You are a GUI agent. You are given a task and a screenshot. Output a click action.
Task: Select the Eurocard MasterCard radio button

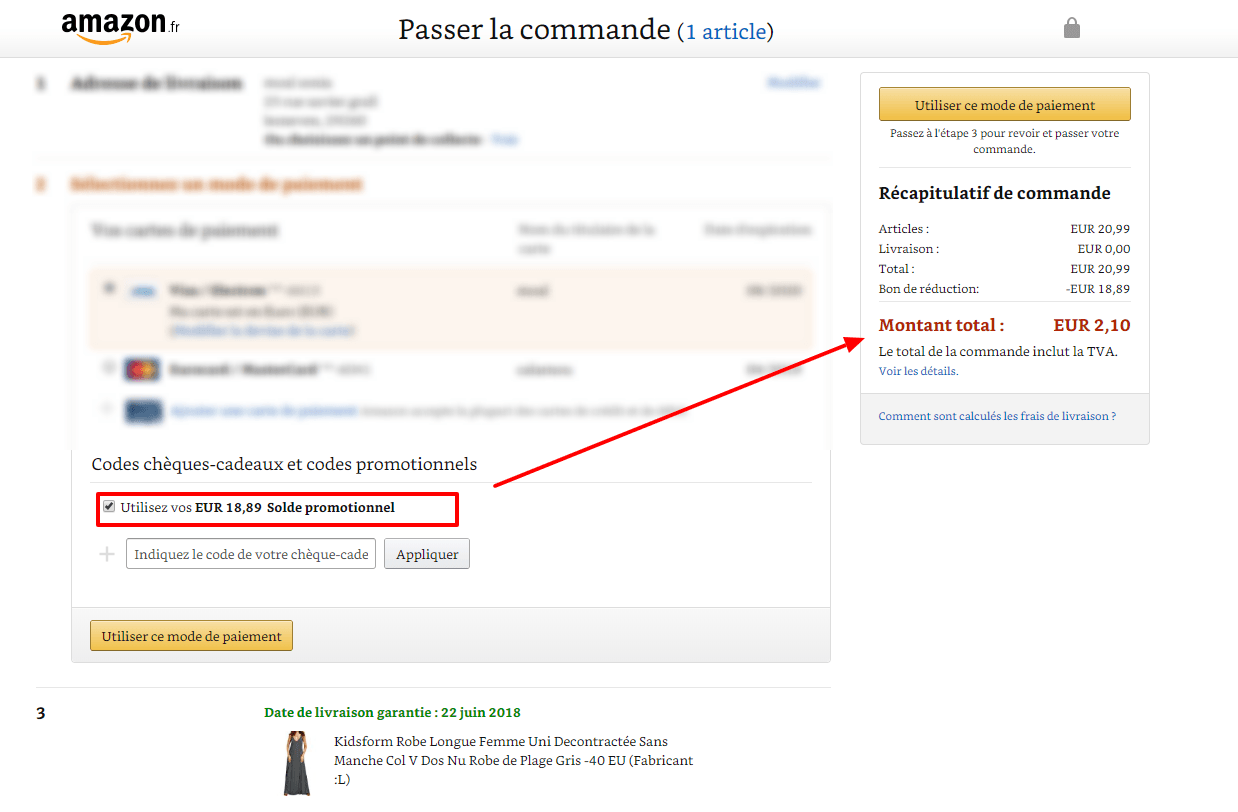click(108, 368)
